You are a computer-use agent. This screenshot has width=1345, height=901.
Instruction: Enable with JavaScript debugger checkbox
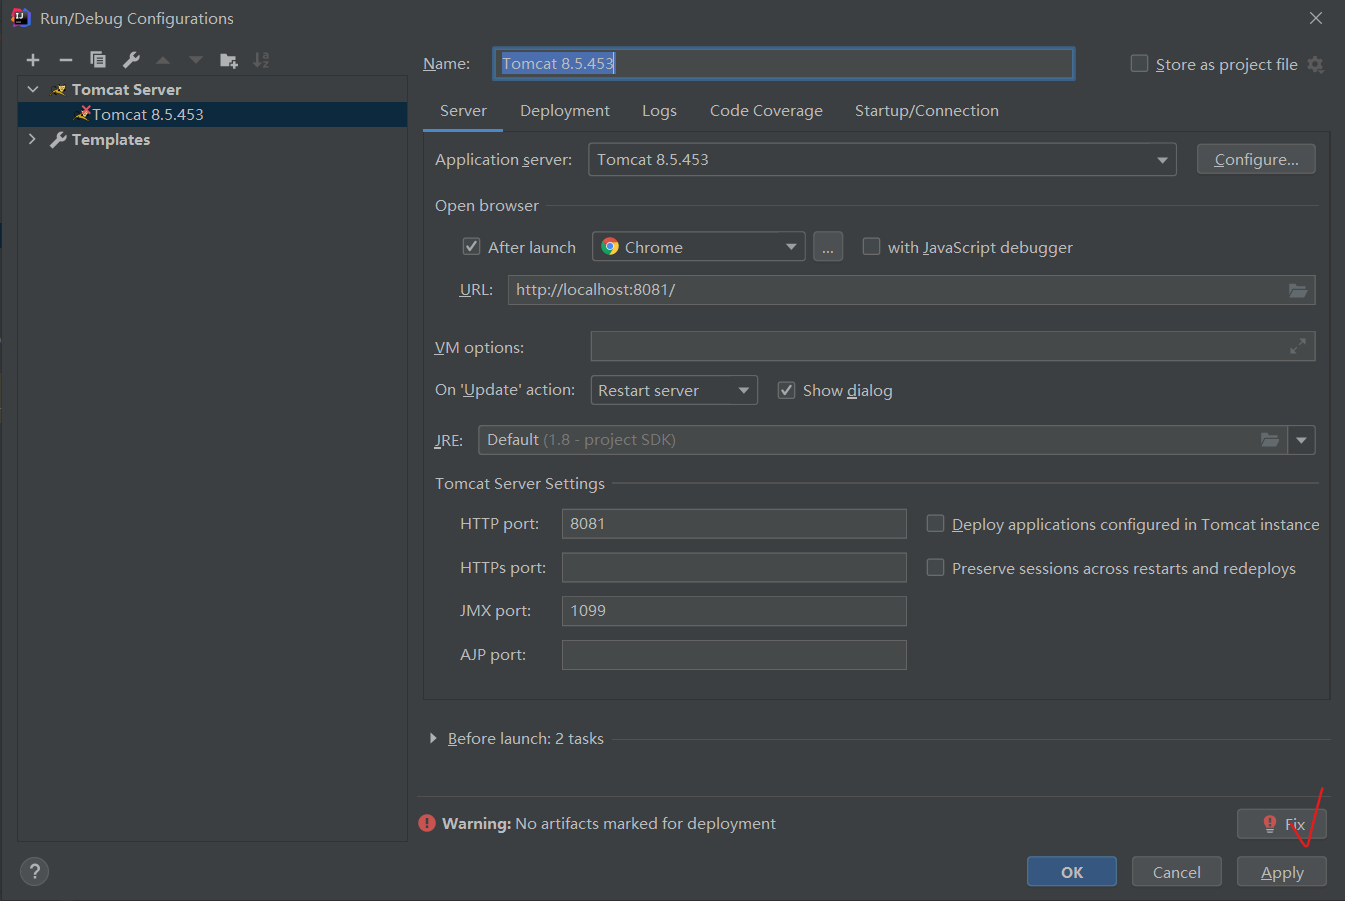[x=871, y=246]
